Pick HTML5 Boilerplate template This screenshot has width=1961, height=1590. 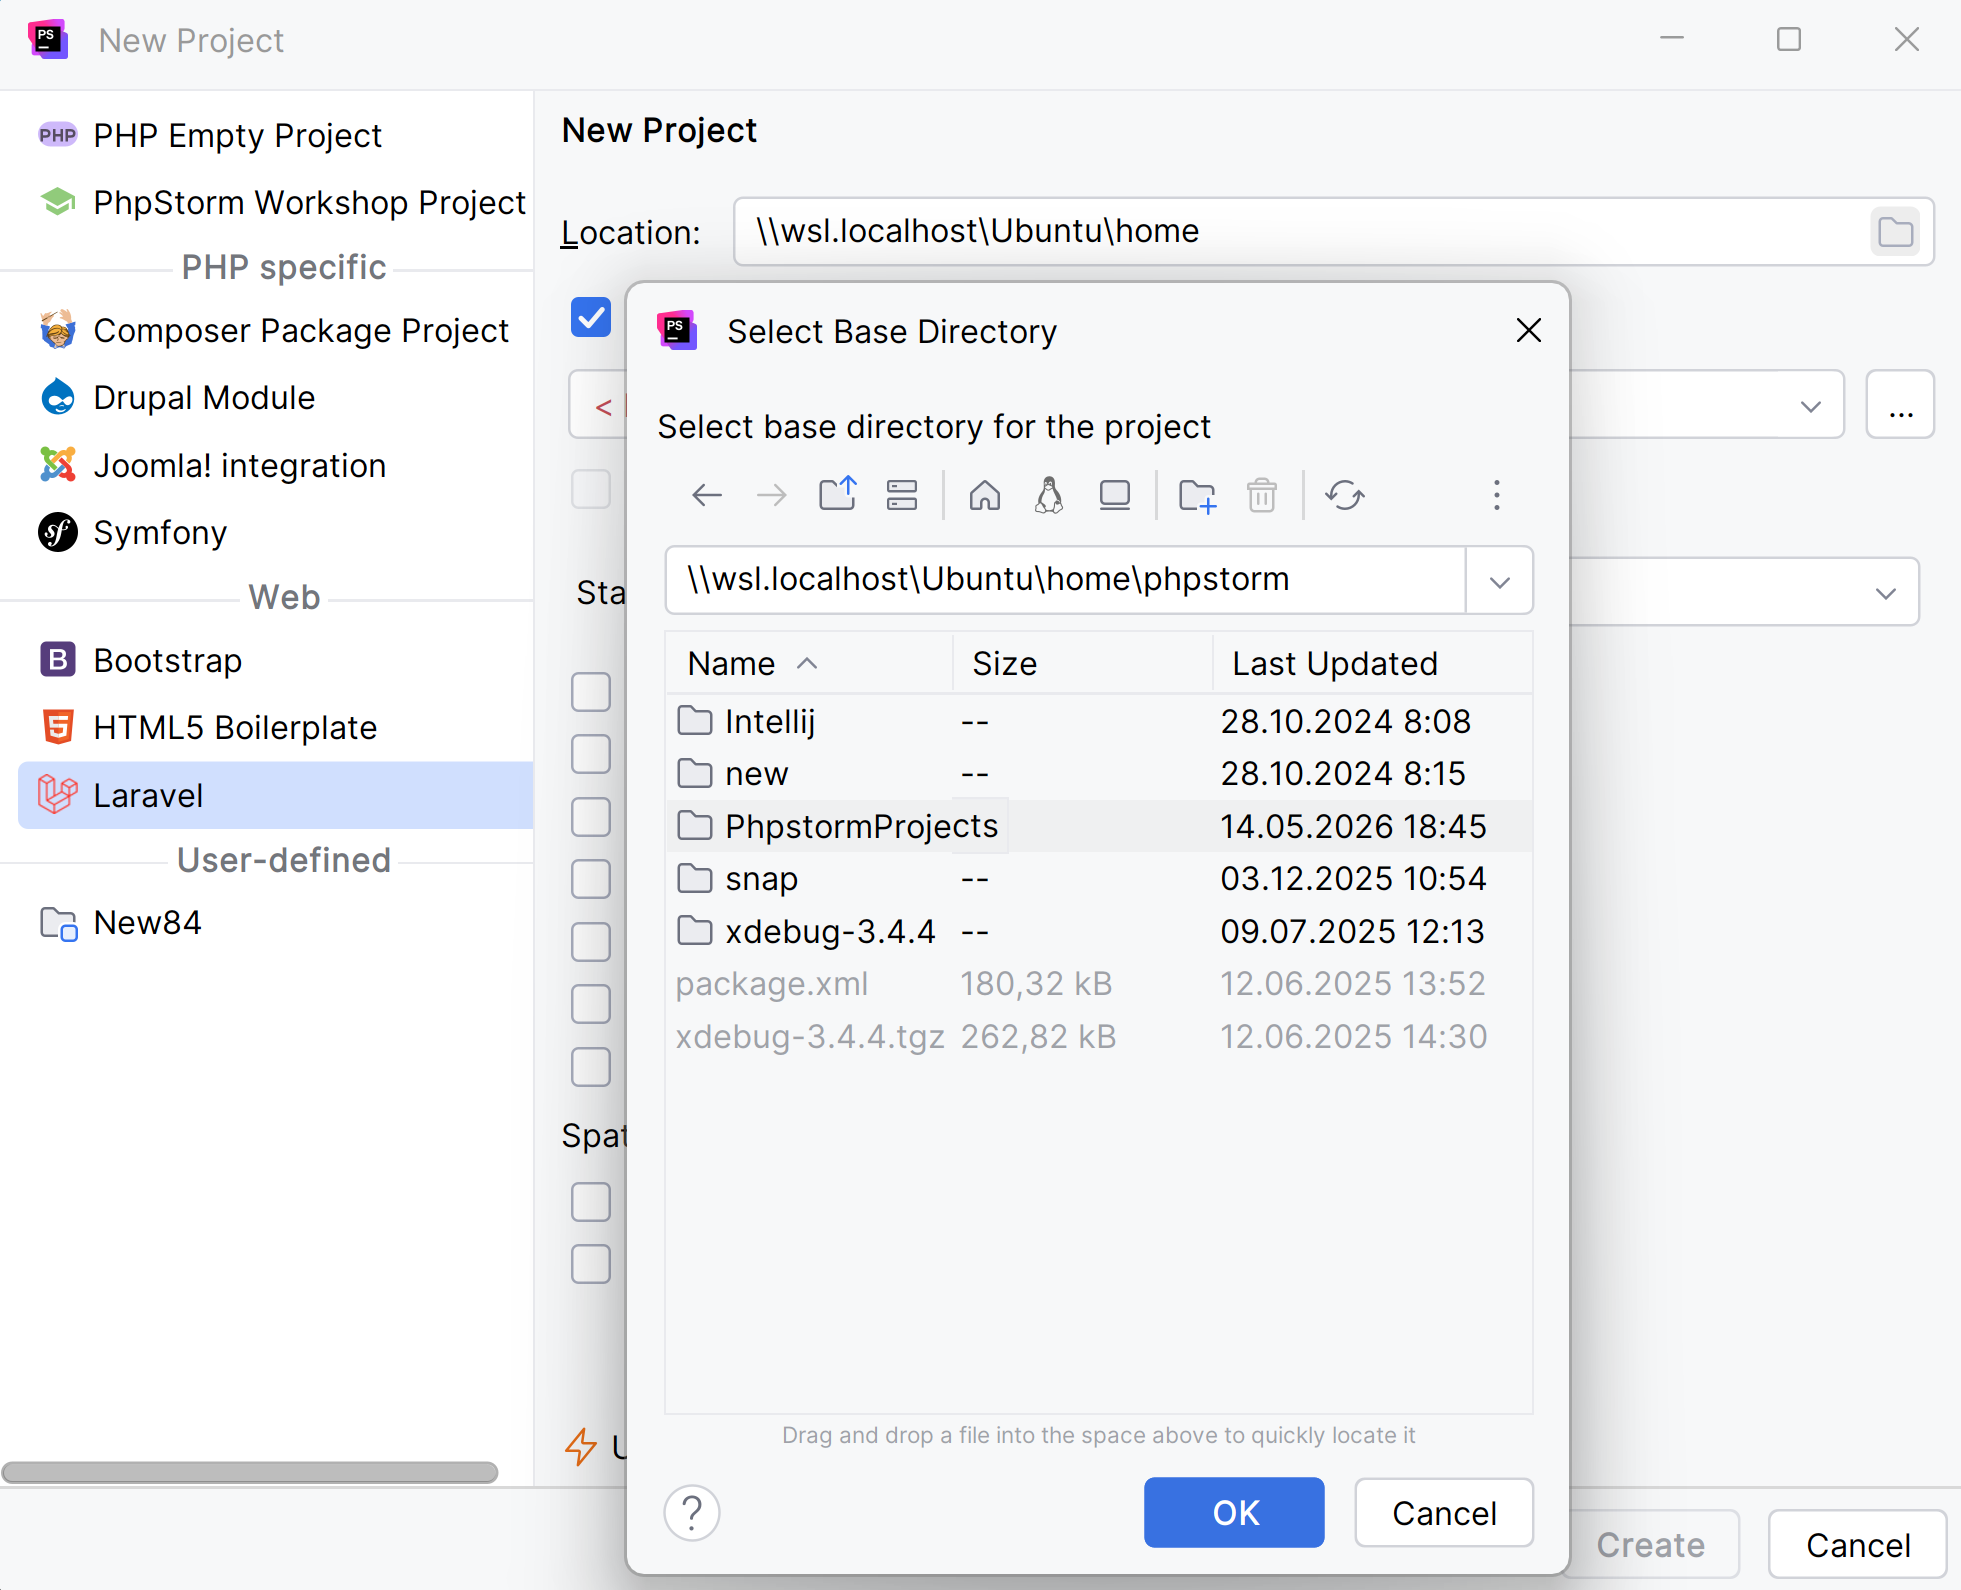tap(266, 727)
